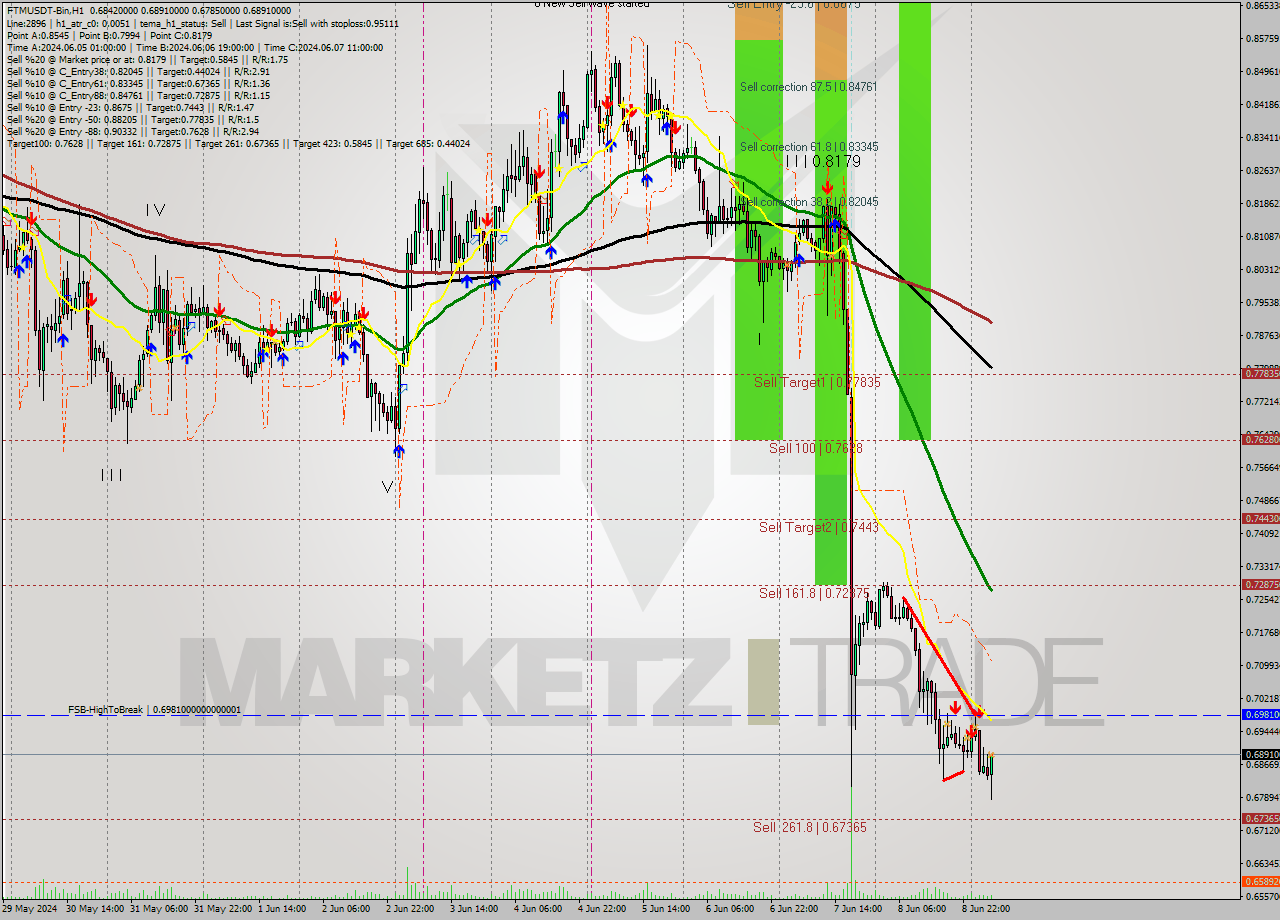Click the '31 May 22:00' time label
Viewport: 1280px width, 920px height.
click(x=224, y=909)
